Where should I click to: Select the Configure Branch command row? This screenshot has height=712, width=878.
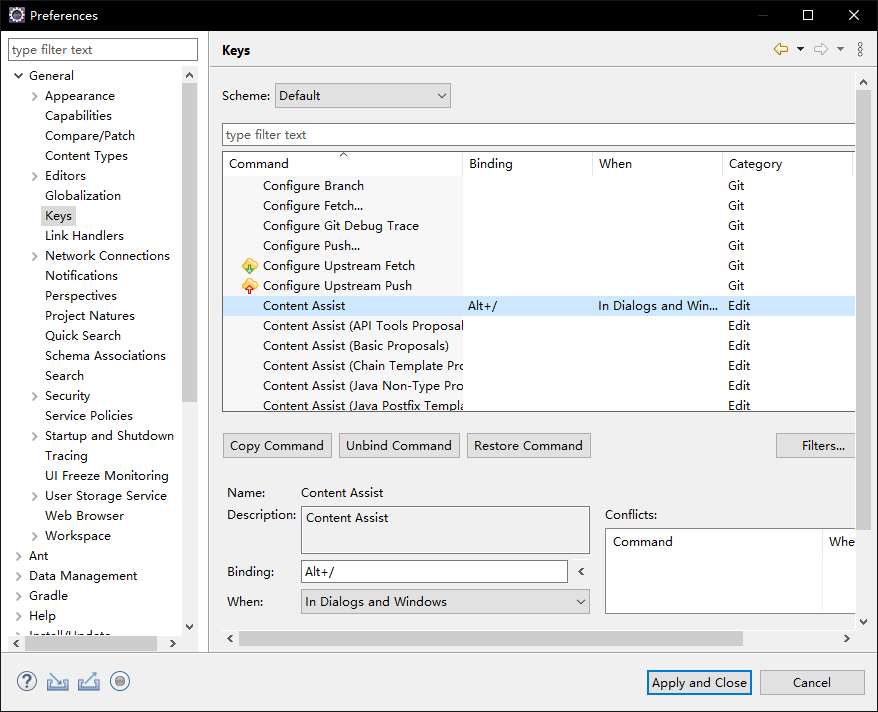539,186
